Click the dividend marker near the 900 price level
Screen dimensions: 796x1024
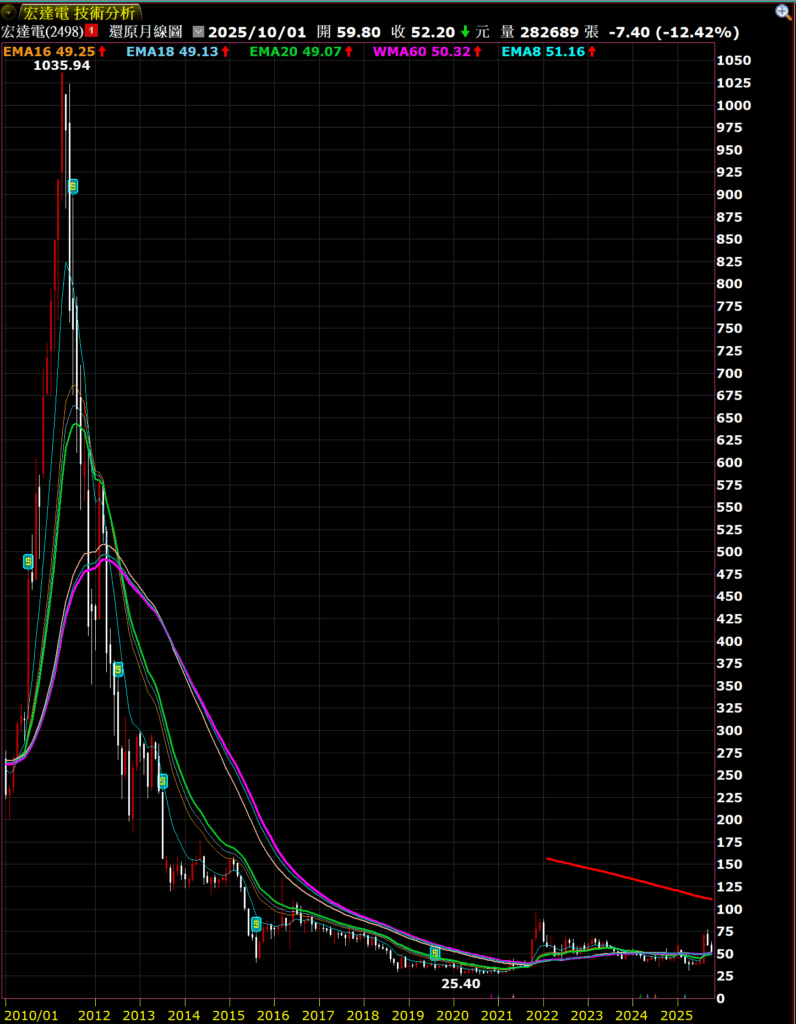pyautogui.click(x=72, y=186)
